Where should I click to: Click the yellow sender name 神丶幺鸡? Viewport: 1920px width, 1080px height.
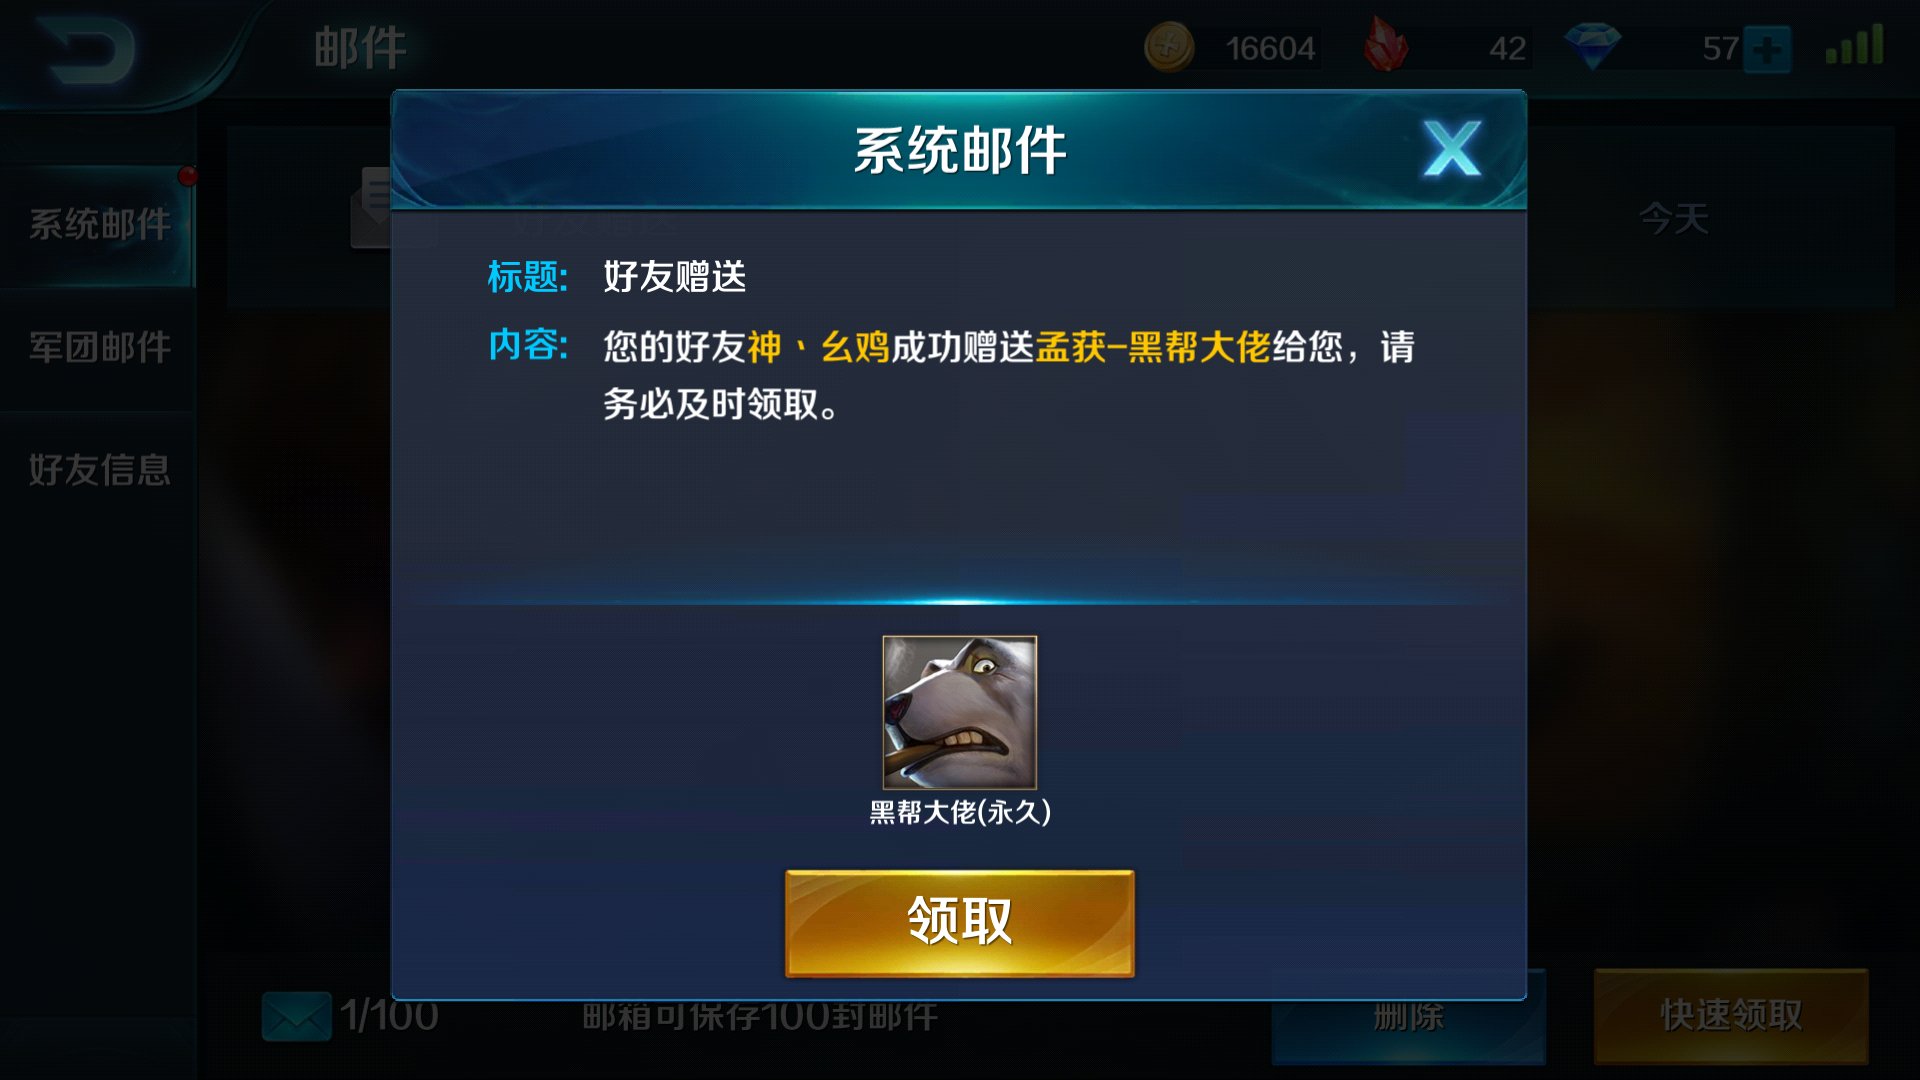(818, 347)
